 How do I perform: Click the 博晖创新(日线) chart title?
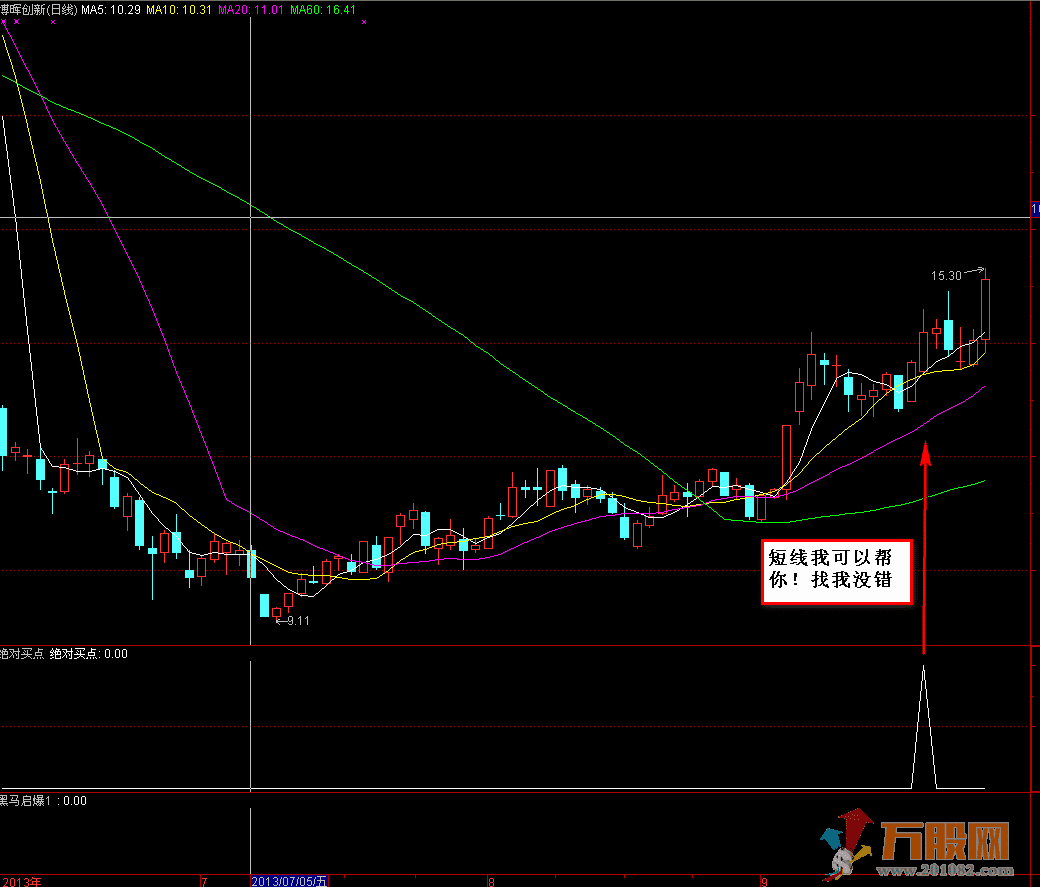click(38, 10)
